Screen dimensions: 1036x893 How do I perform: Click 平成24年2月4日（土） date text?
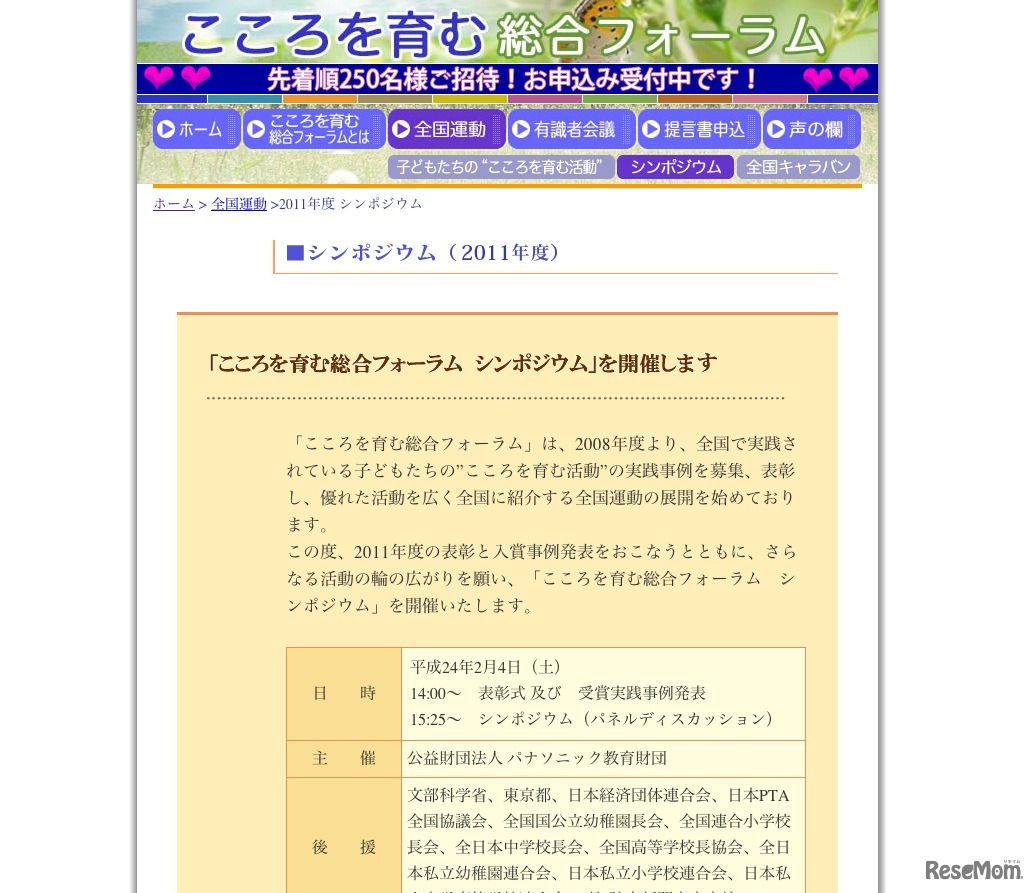[x=486, y=667]
